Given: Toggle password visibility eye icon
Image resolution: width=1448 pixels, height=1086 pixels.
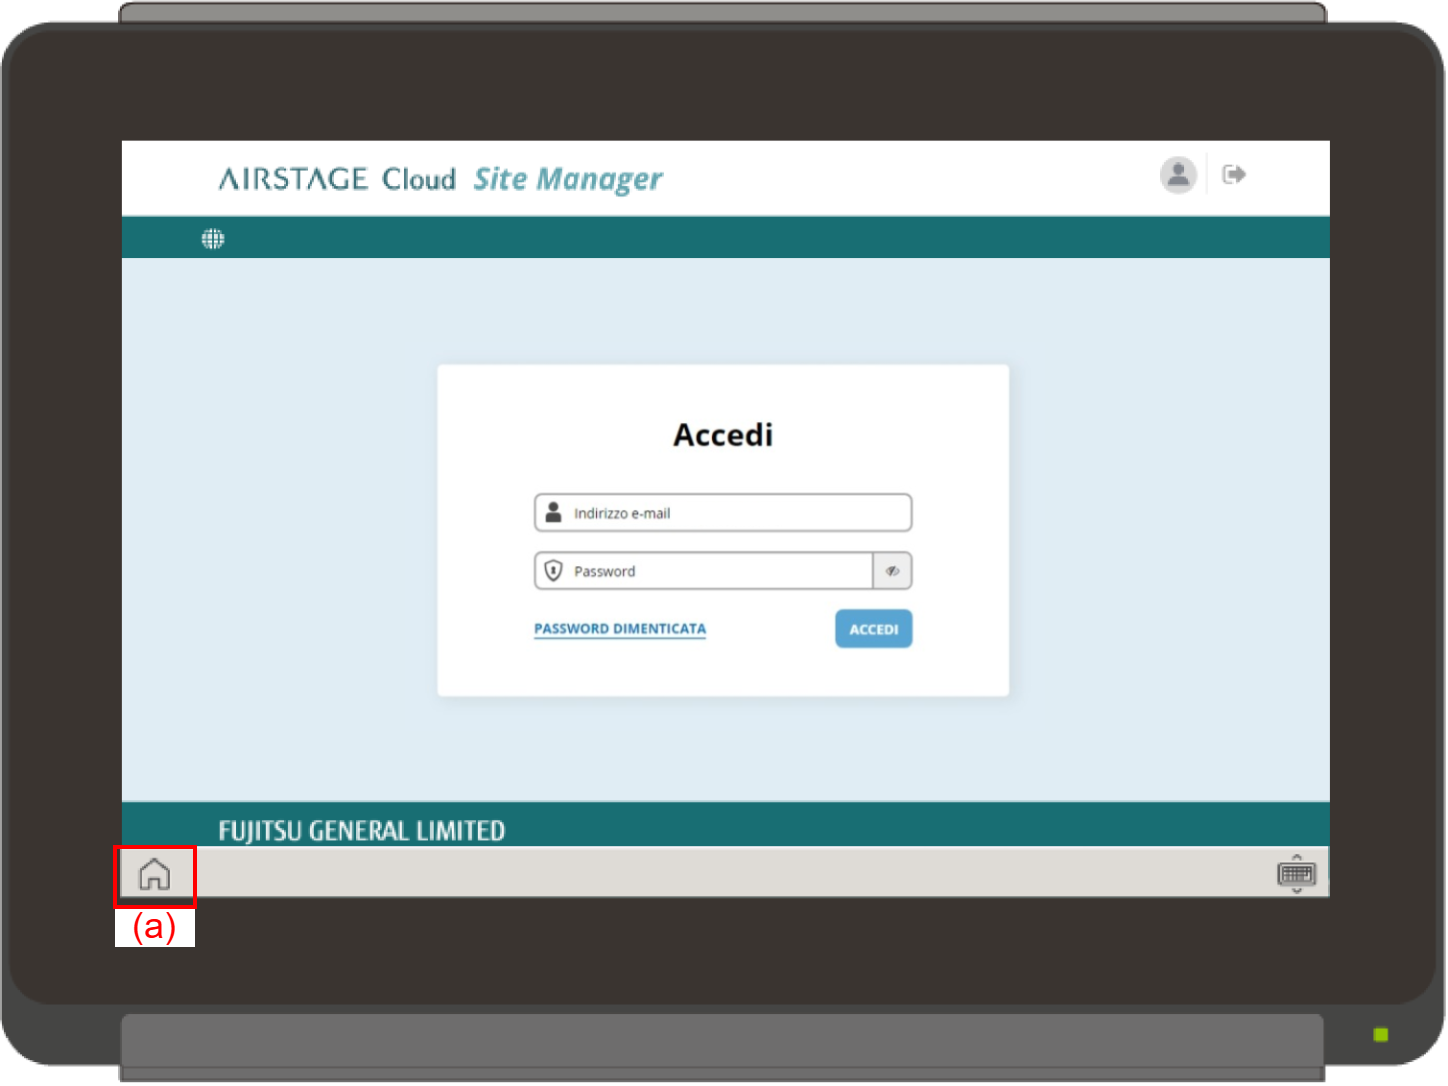Looking at the screenshot, I should point(892,571).
